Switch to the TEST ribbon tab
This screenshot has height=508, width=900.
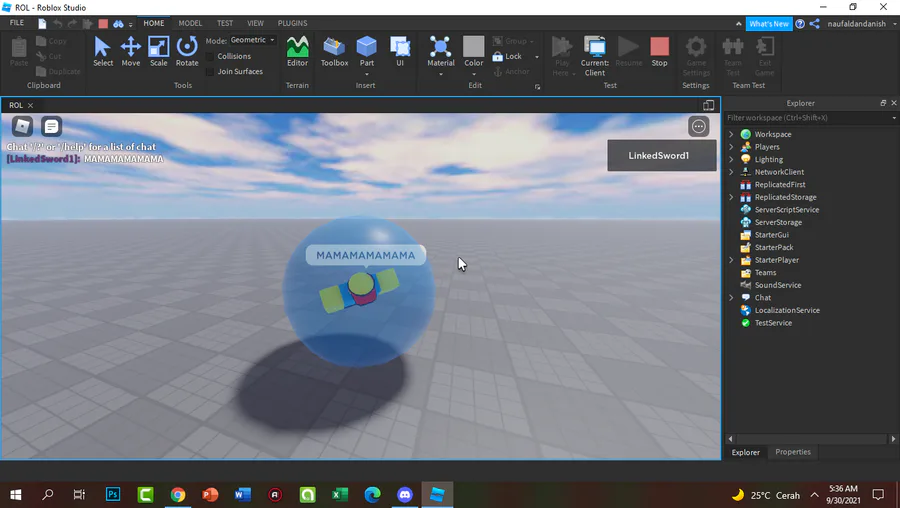225,23
